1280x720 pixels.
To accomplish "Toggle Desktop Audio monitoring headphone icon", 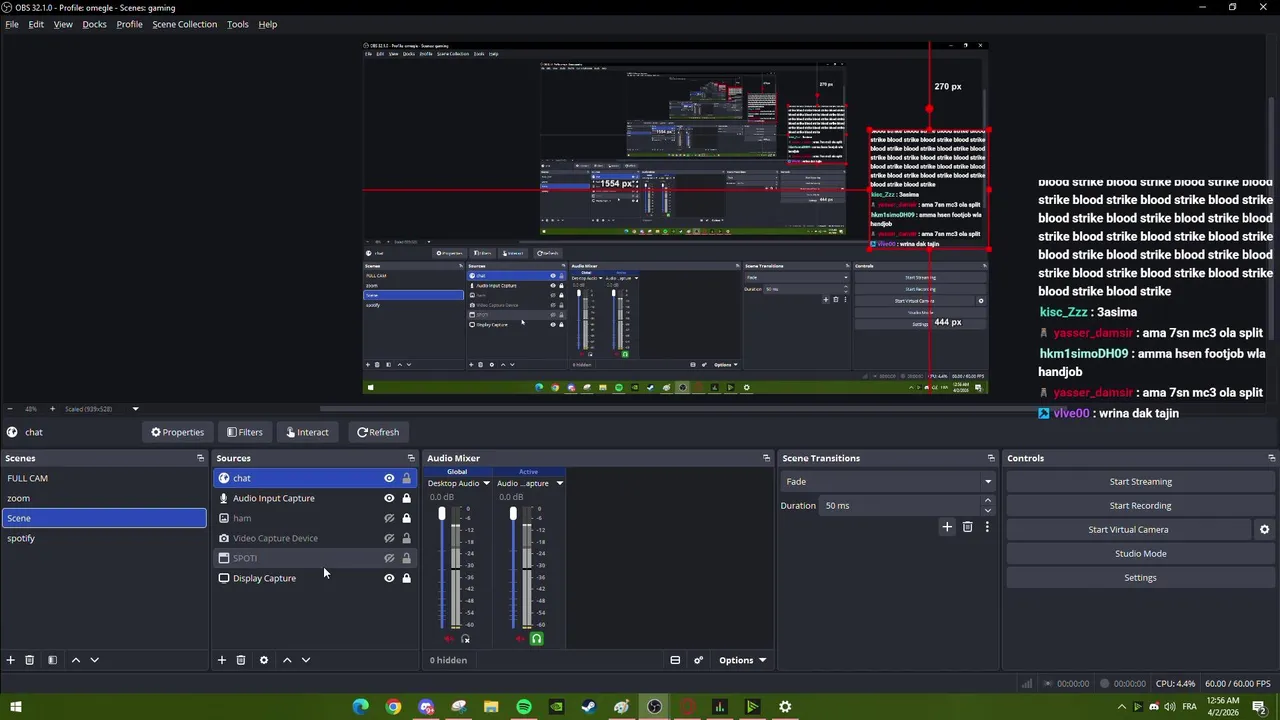I will [465, 639].
